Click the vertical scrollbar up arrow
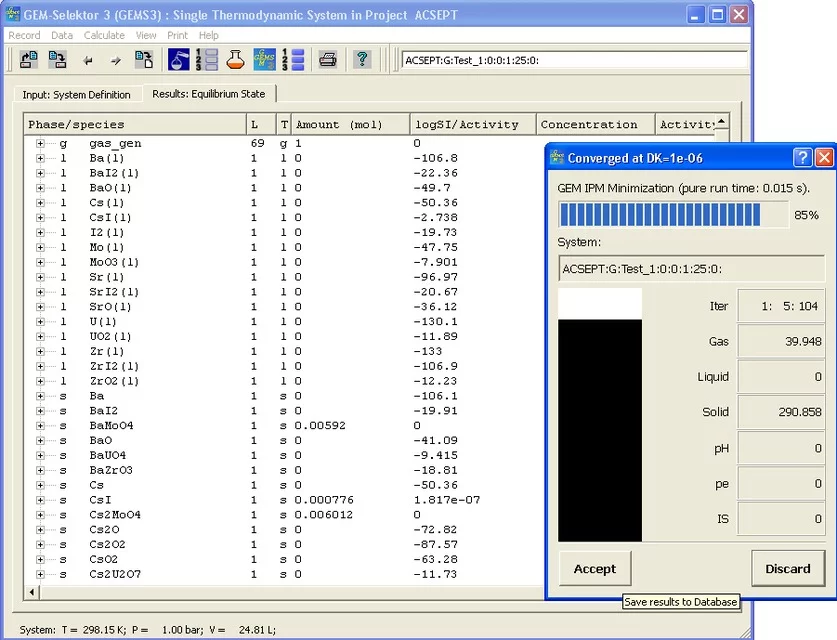The height and width of the screenshot is (640, 837). (x=722, y=121)
